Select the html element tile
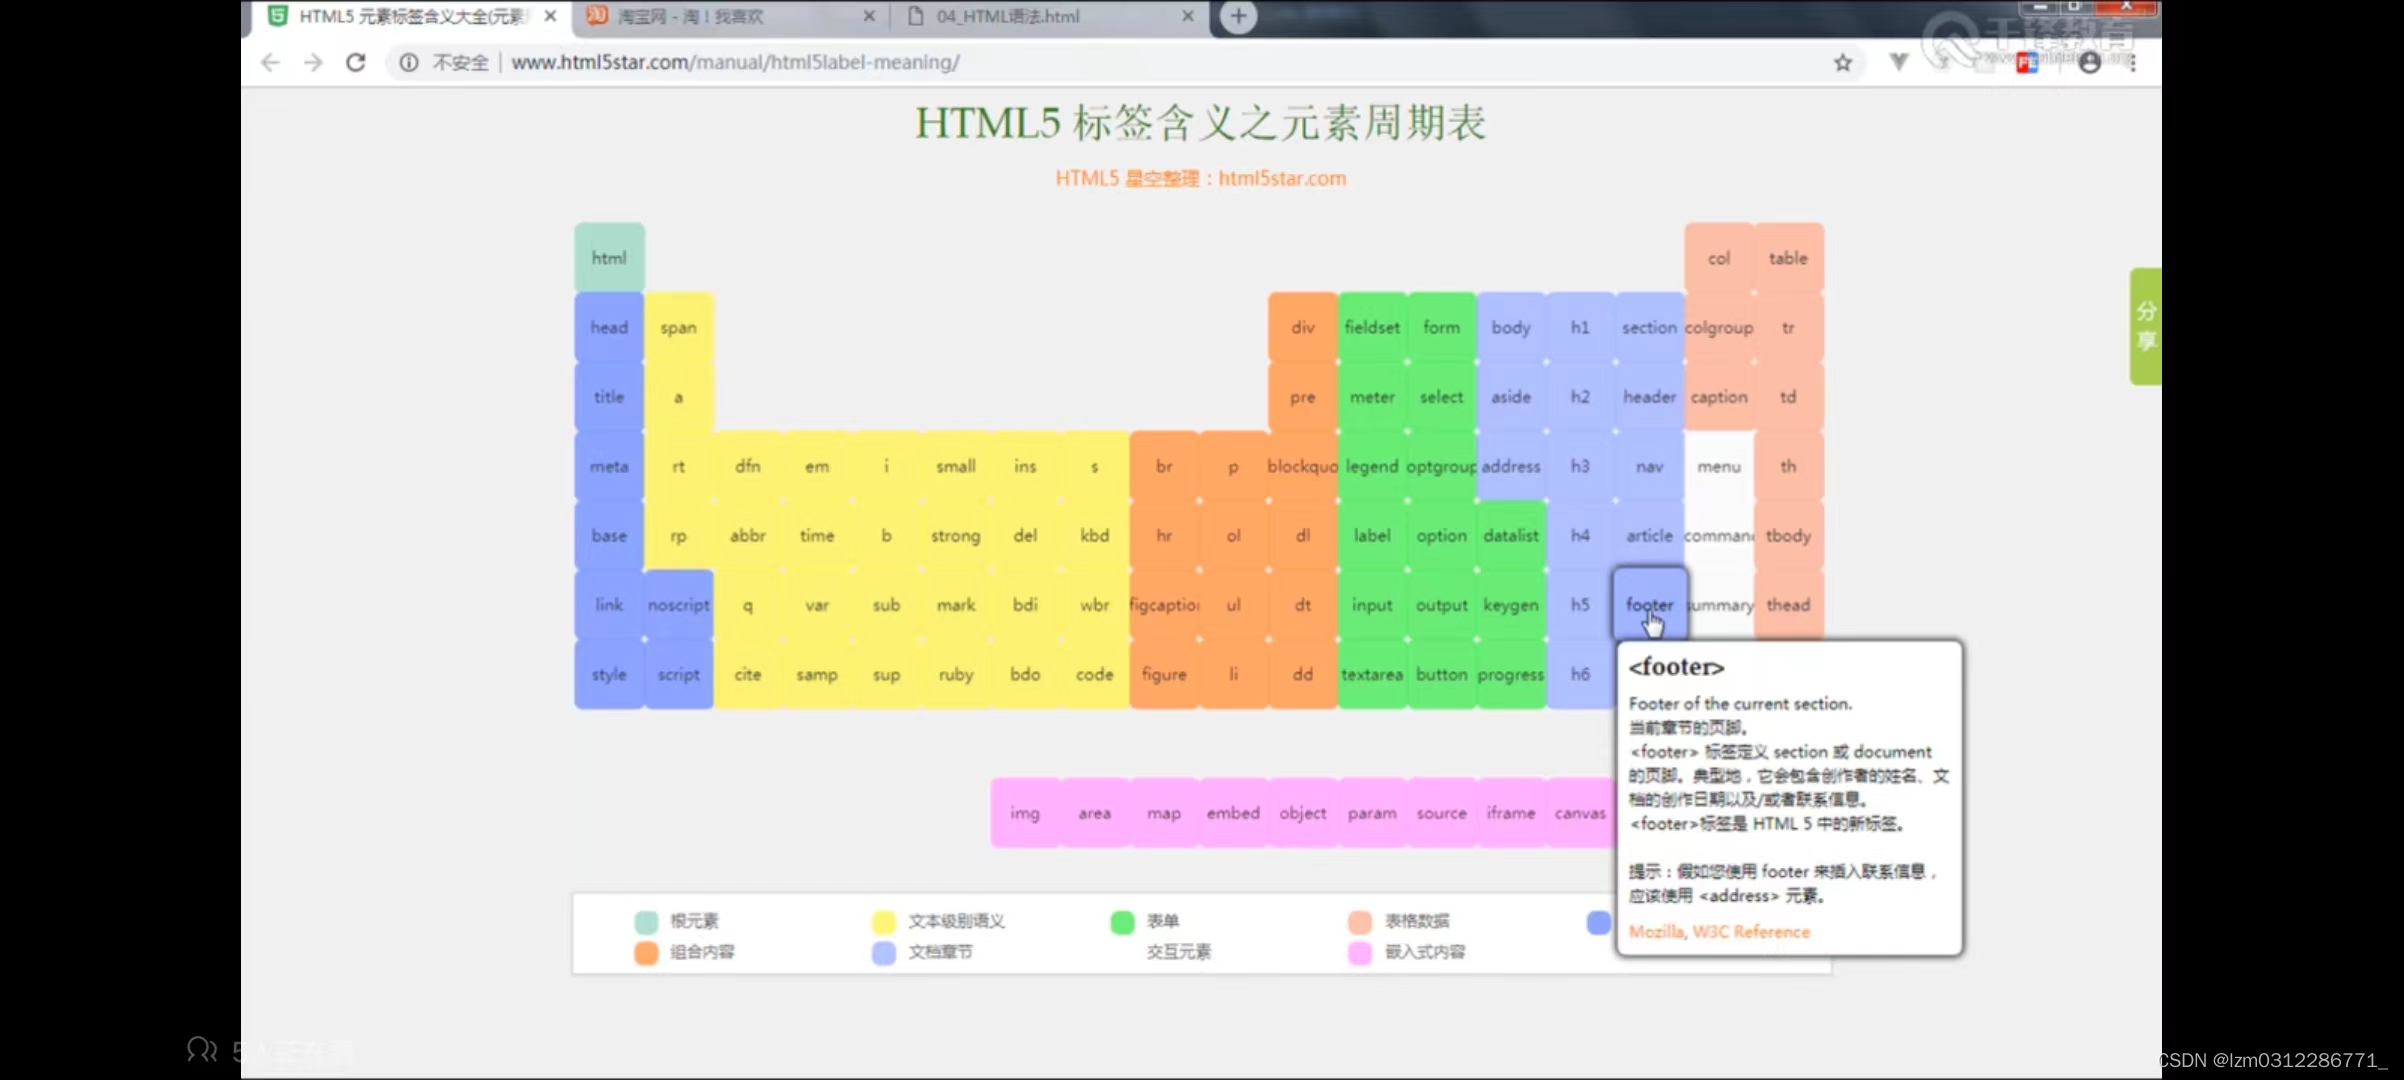This screenshot has width=2404, height=1080. point(609,258)
